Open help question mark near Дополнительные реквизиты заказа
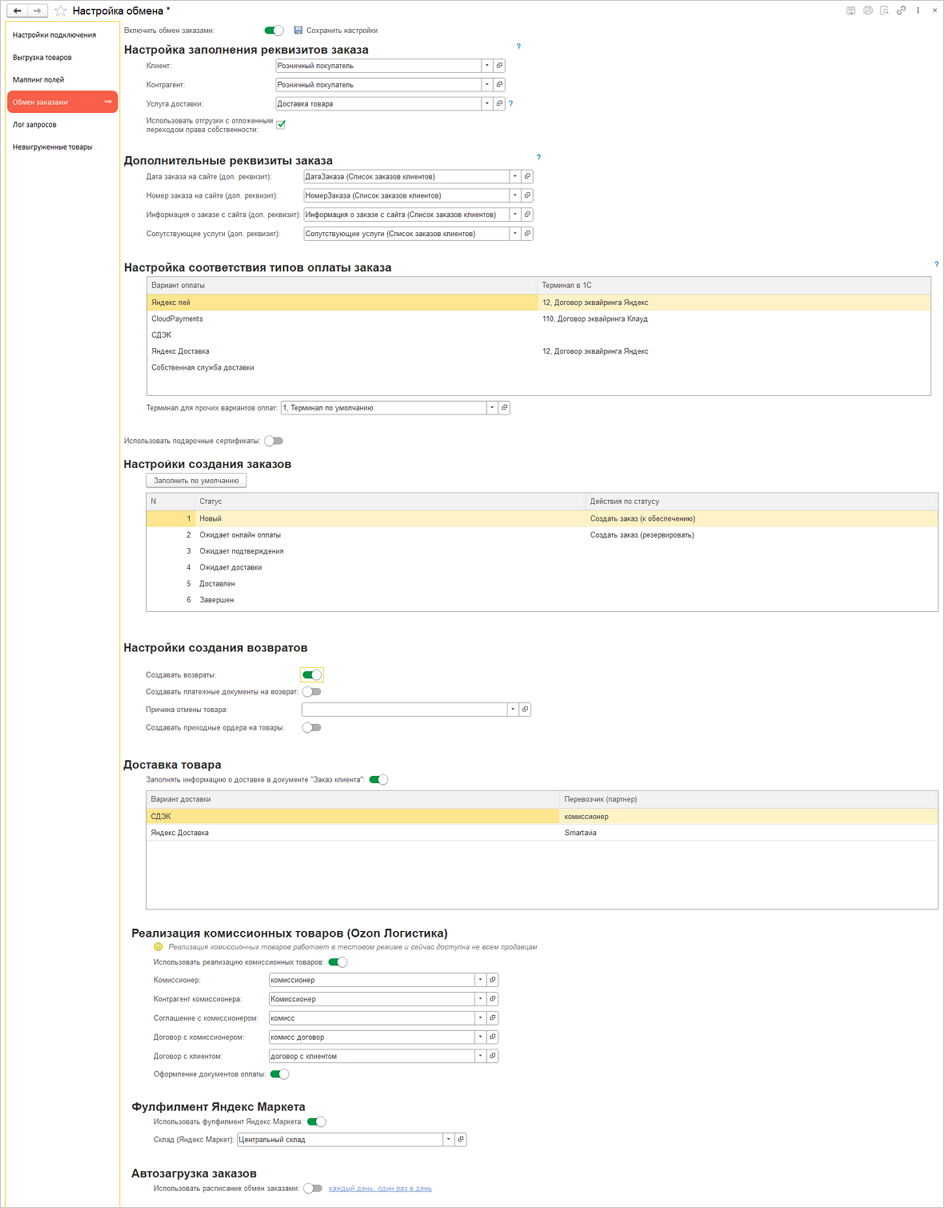Viewport: 944px width, 1208px height. tap(538, 157)
